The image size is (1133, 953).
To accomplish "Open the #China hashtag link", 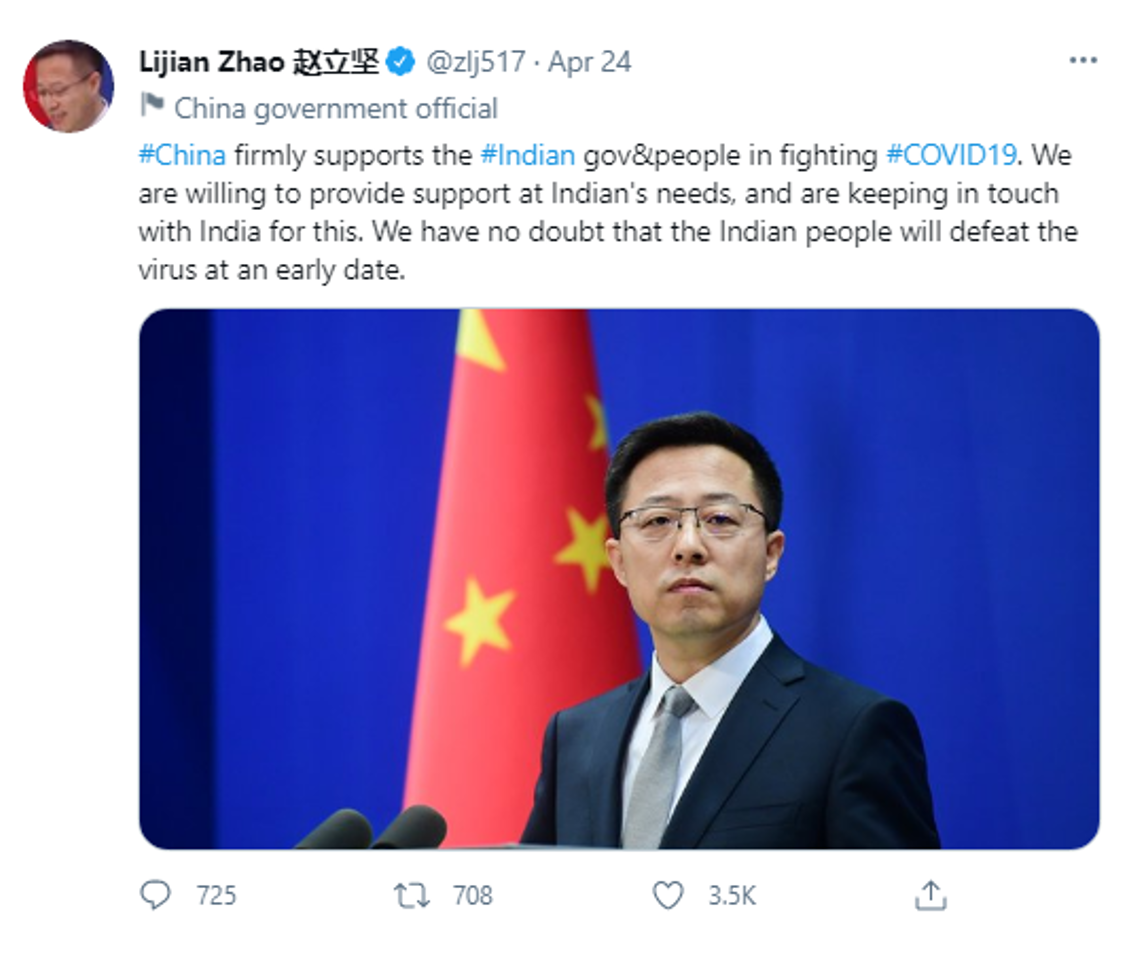I will [182, 155].
